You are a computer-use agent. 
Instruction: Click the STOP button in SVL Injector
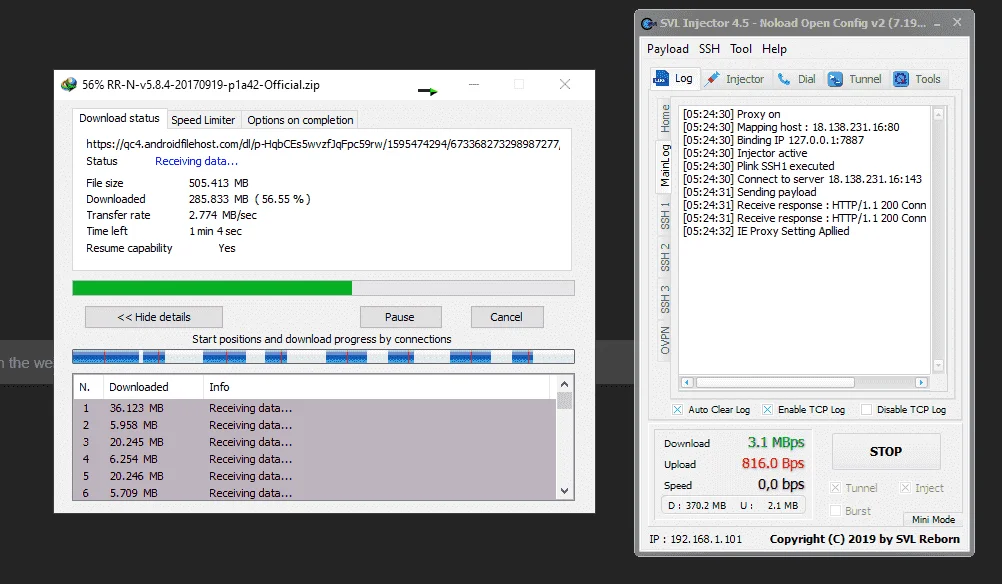886,451
